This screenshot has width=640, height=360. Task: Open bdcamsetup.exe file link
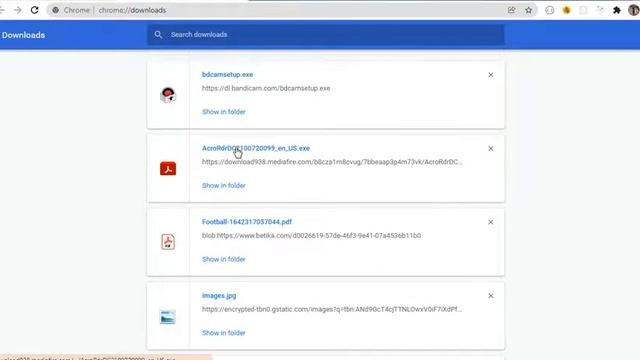click(227, 74)
